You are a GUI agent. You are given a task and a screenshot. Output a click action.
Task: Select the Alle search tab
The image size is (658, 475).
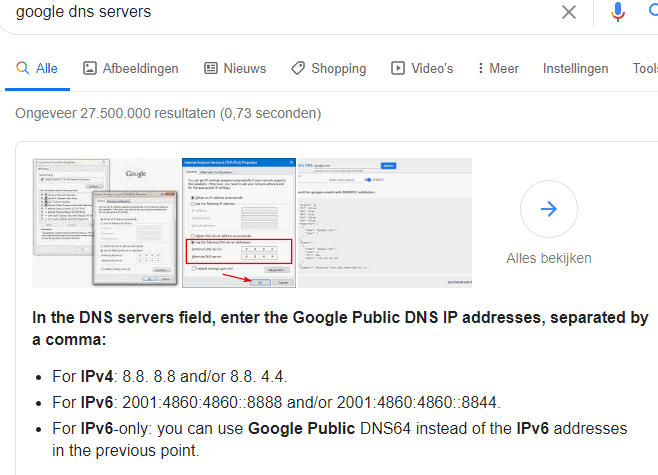37,68
